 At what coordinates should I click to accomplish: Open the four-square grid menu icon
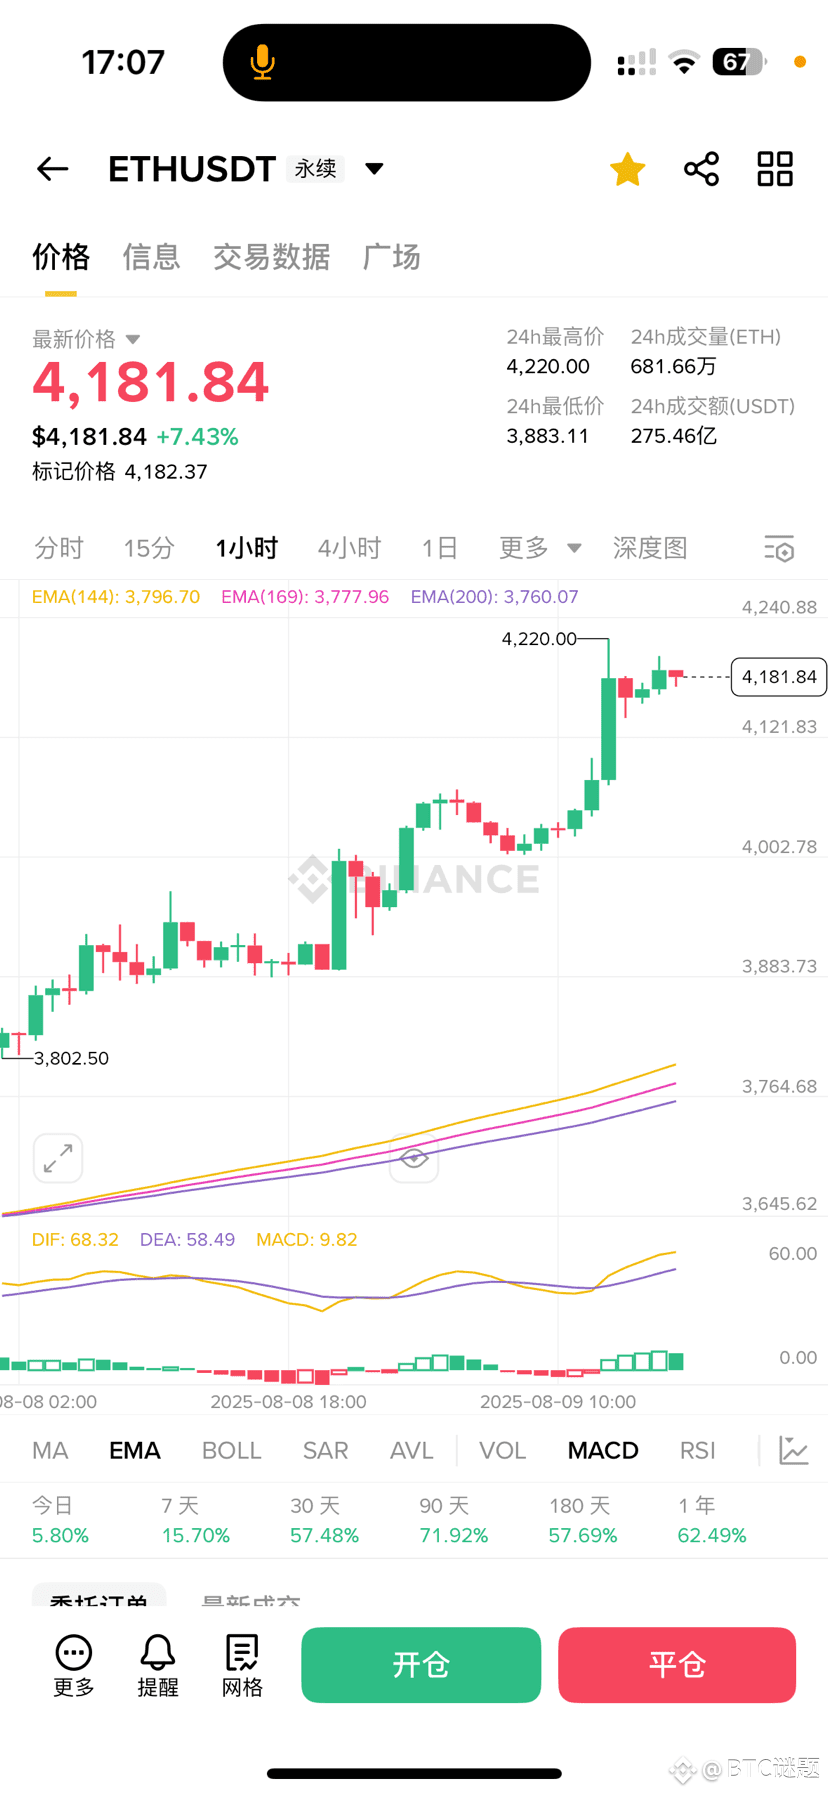click(x=775, y=169)
